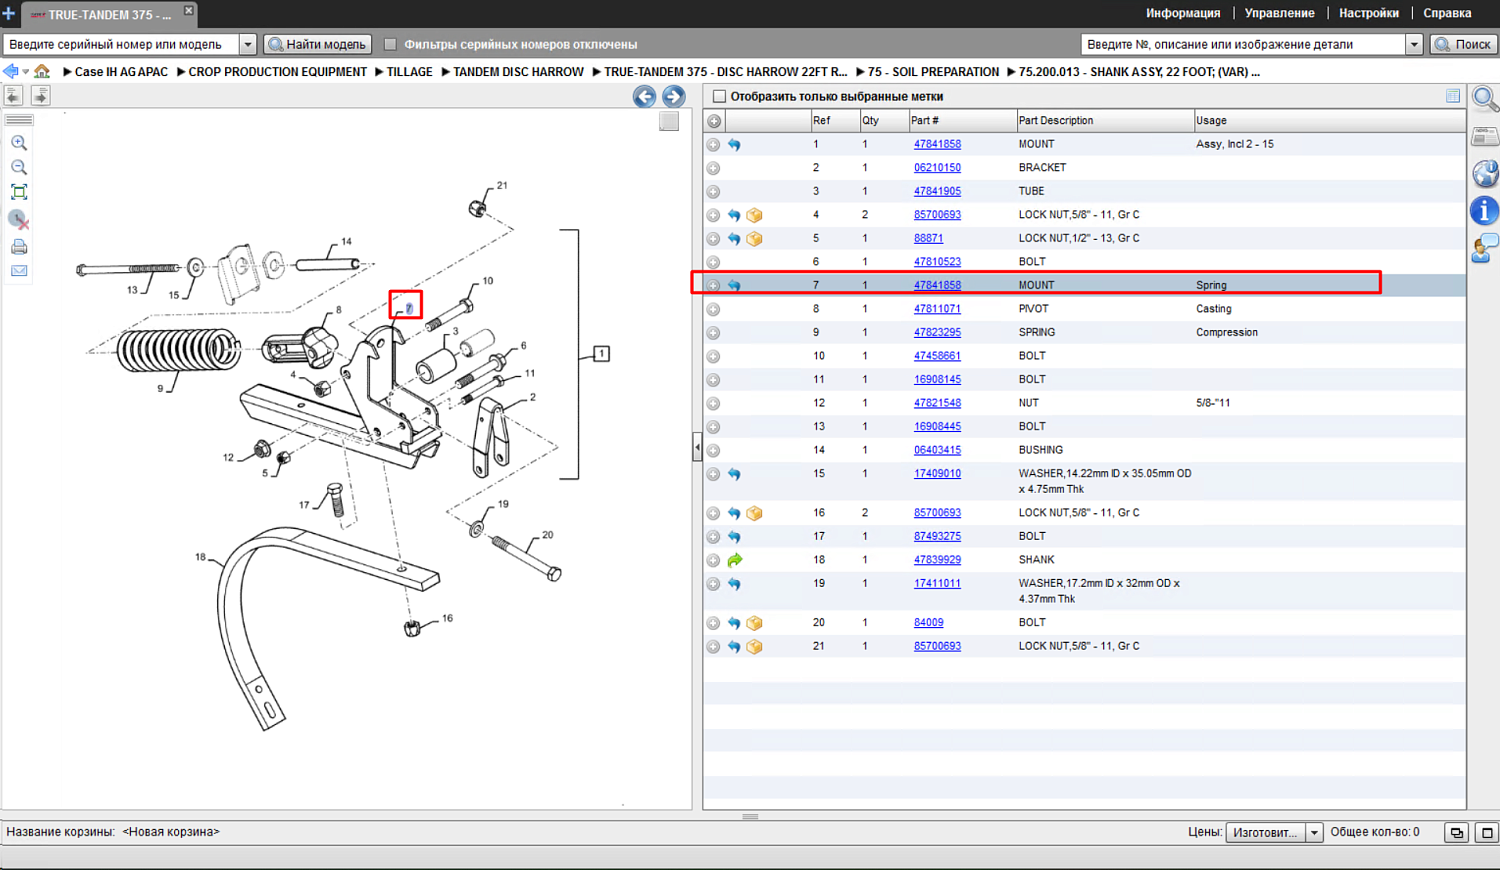The width and height of the screenshot is (1500, 870).
Task: Open part number 06210150 link
Action: [x=937, y=168]
